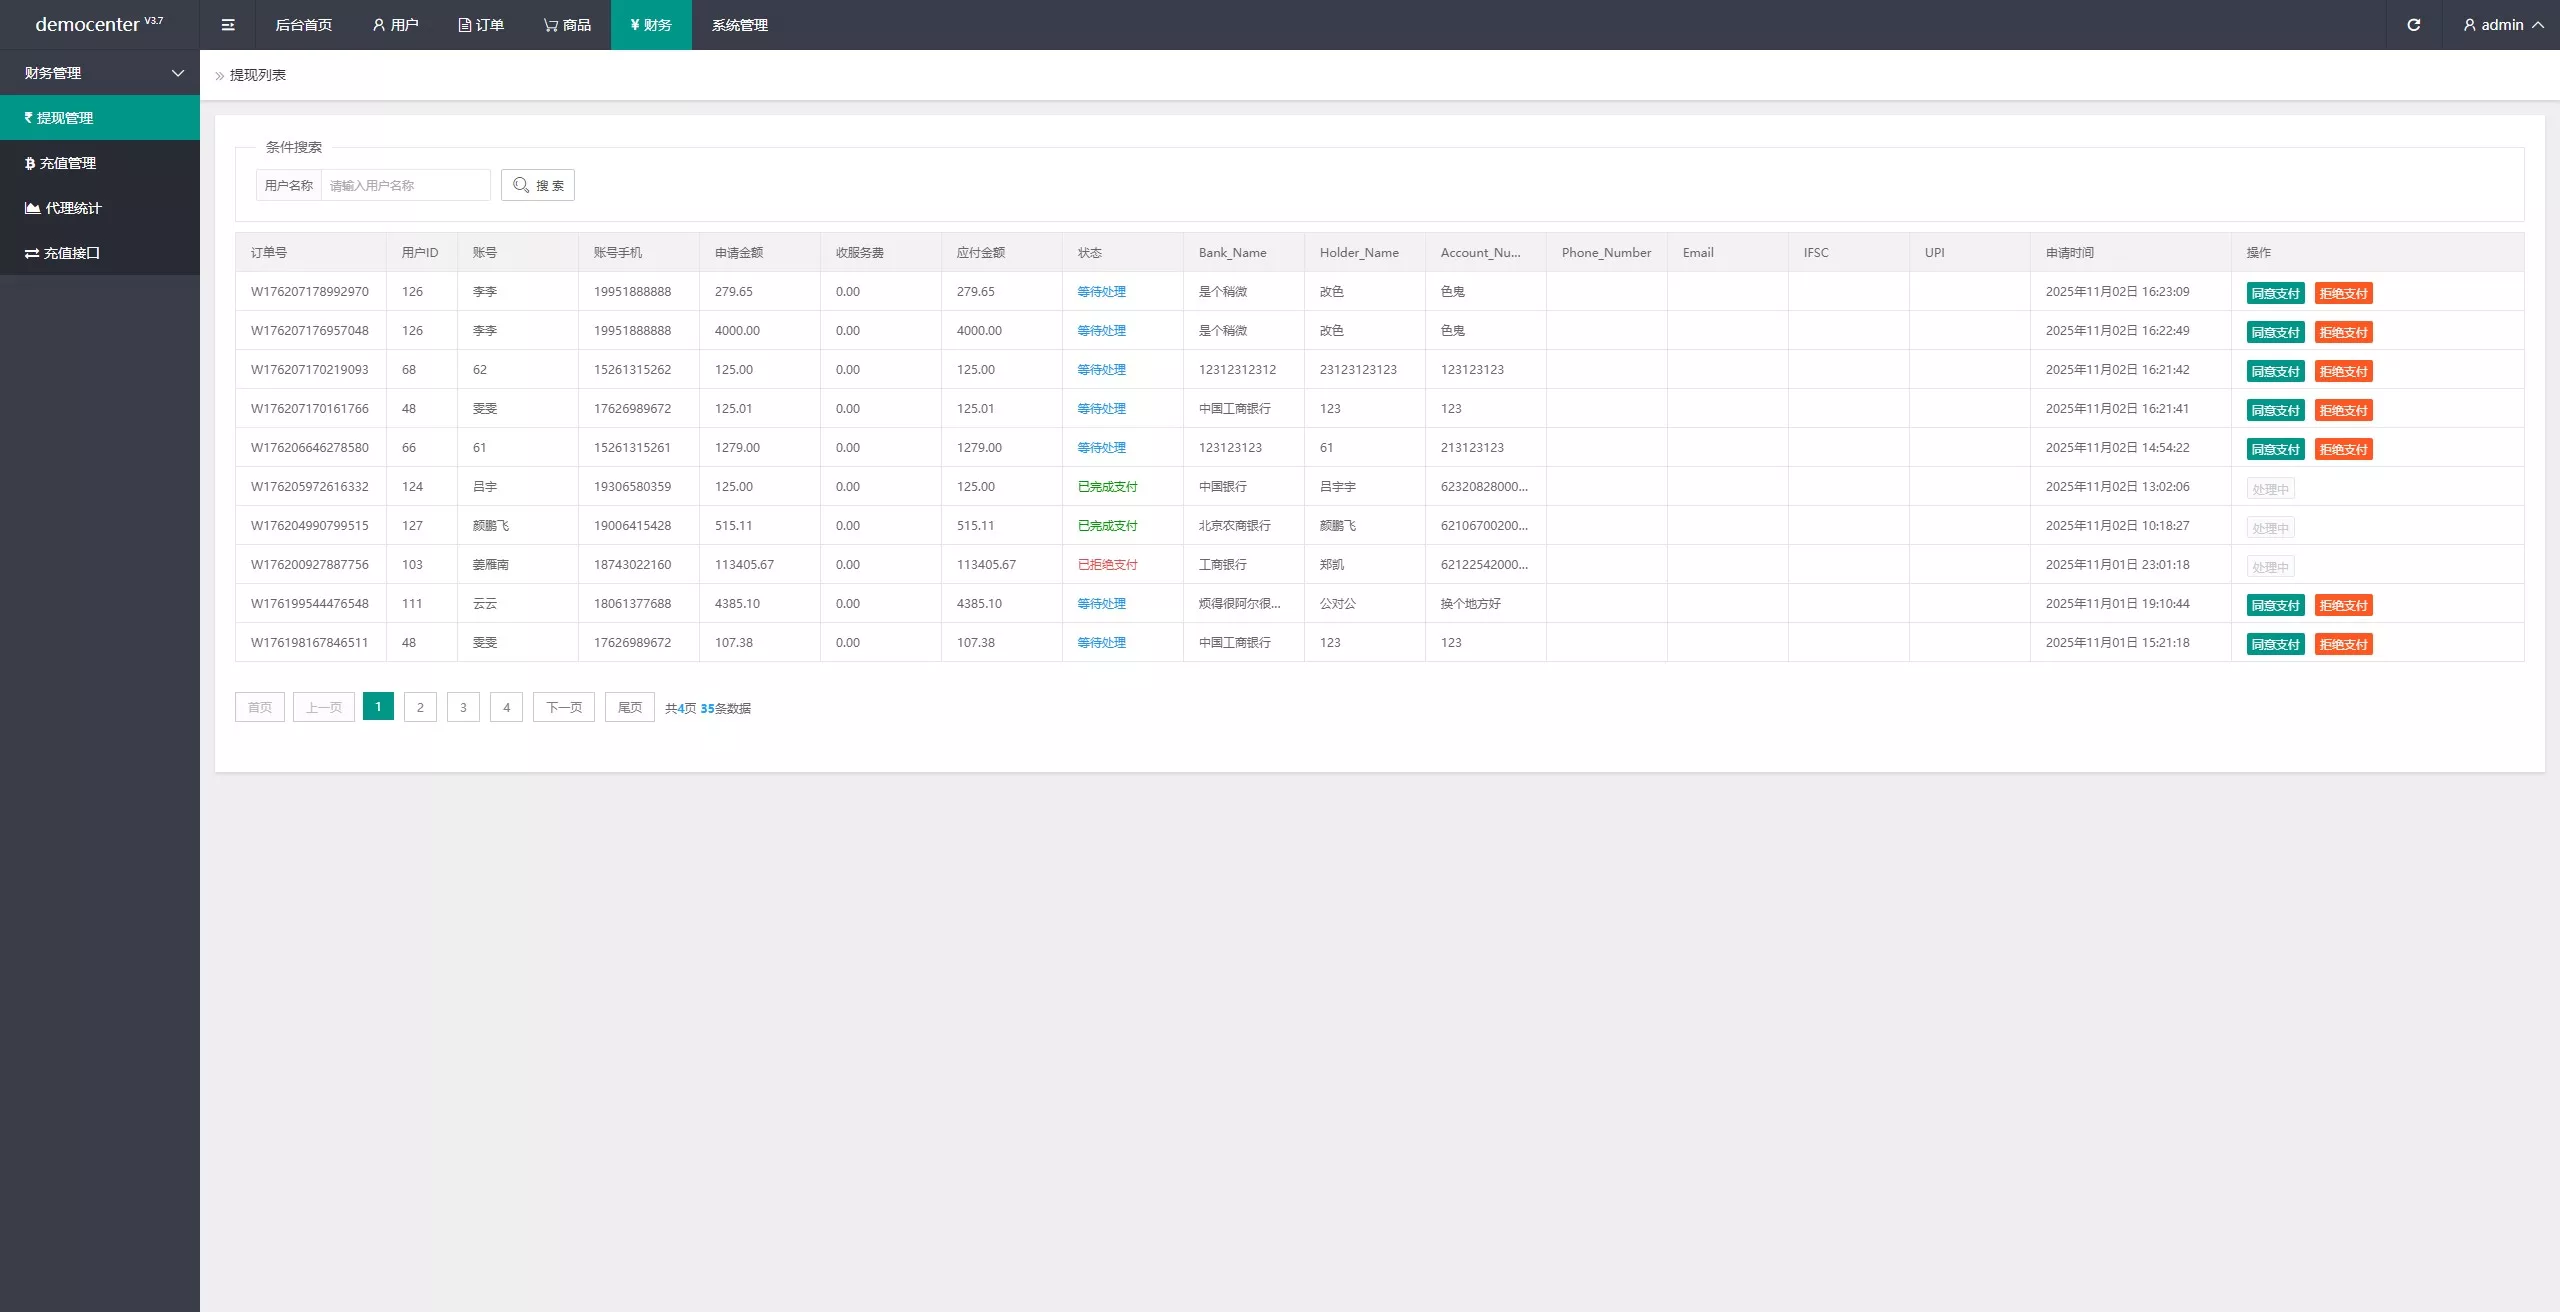2560x1312 pixels.
Task: Go to 后台首页 tab
Action: (x=303, y=25)
